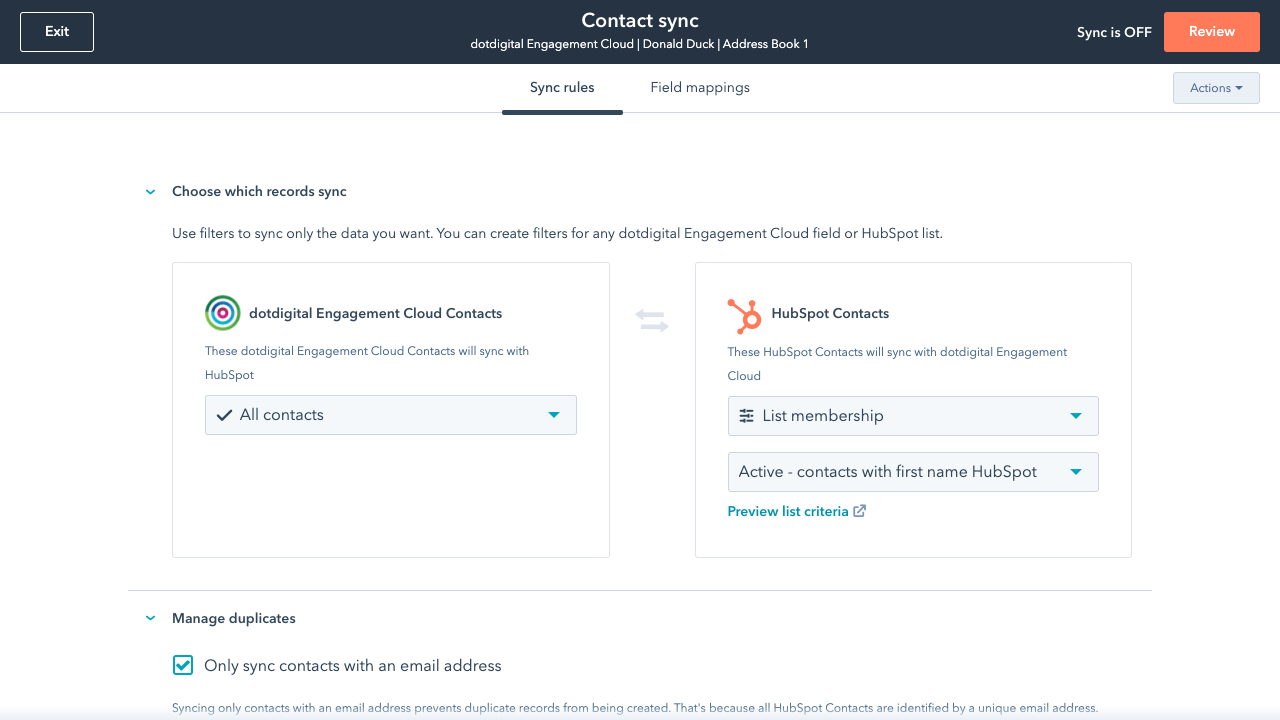Screen dimensions: 1280x720
Task: Click the dotdigital Engagement Cloud logo icon
Action: click(x=222, y=313)
